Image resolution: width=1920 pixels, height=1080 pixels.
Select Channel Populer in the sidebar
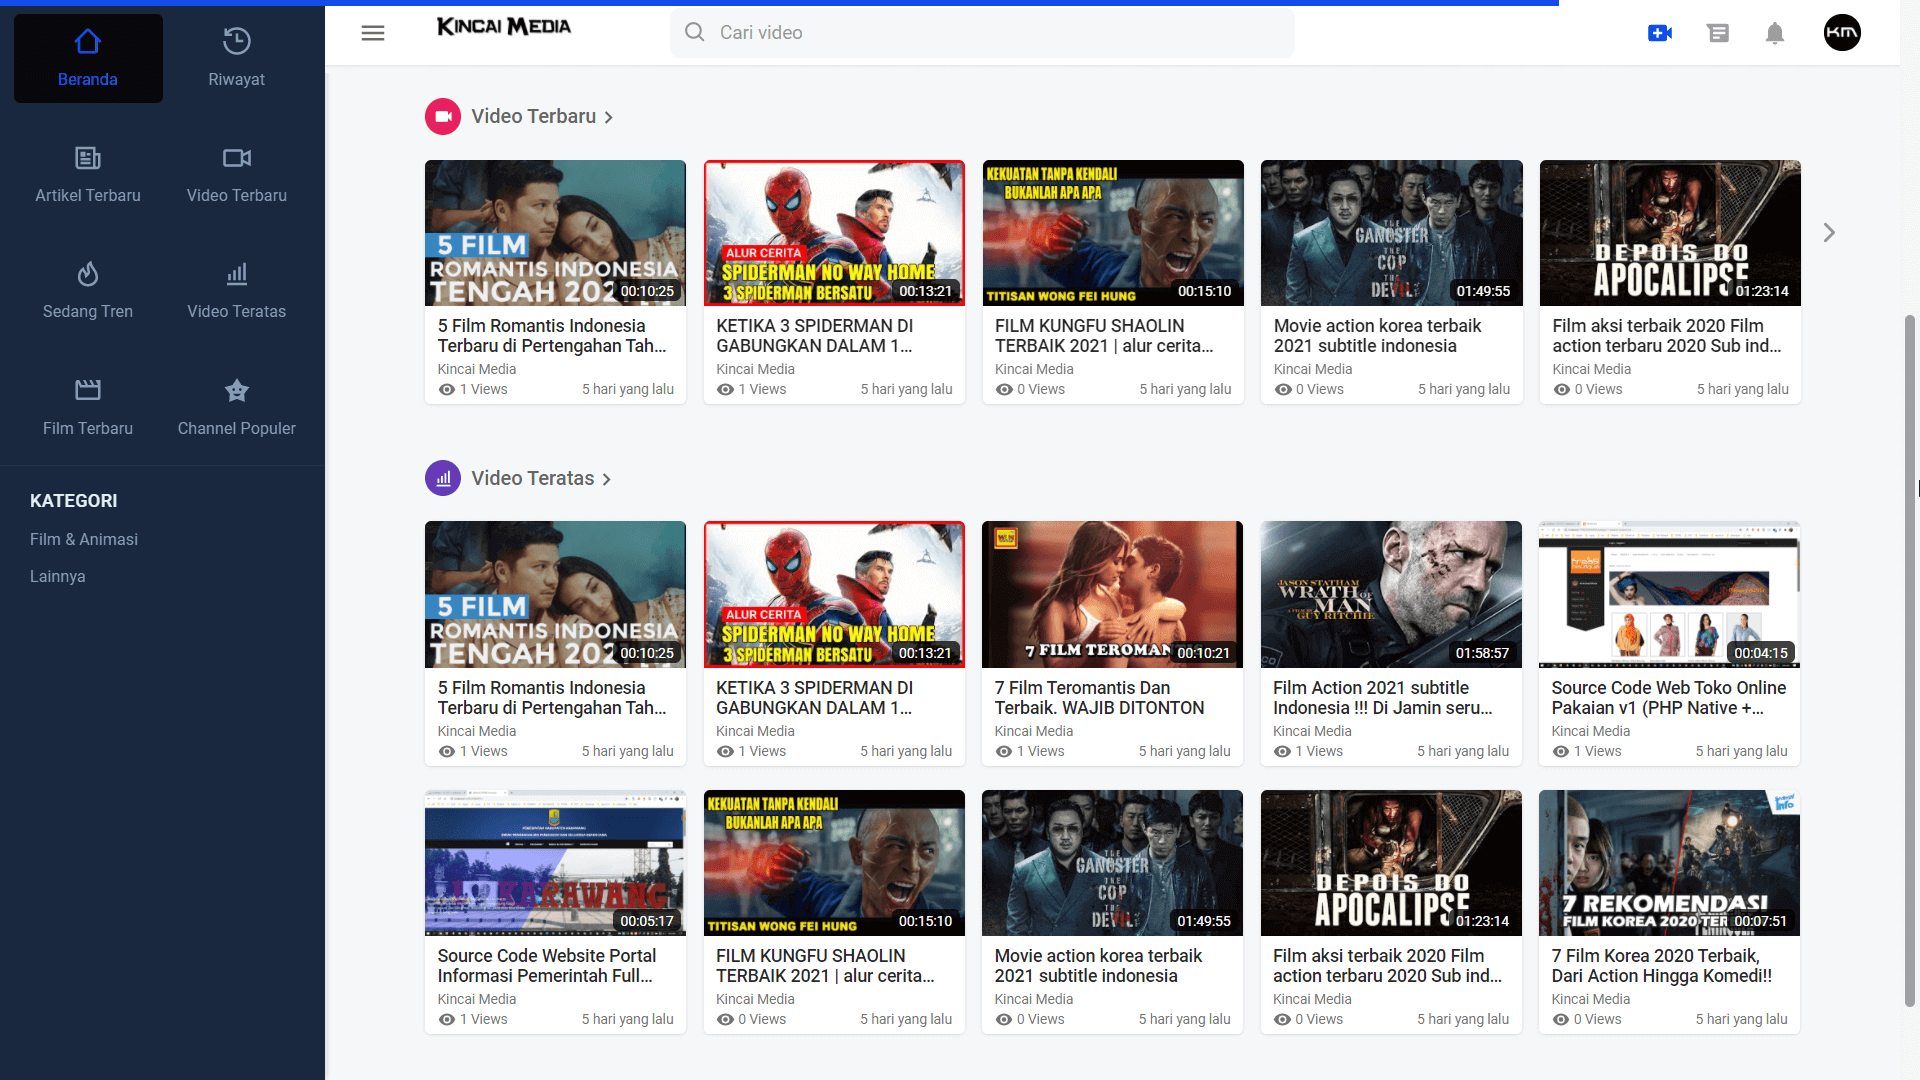236,407
